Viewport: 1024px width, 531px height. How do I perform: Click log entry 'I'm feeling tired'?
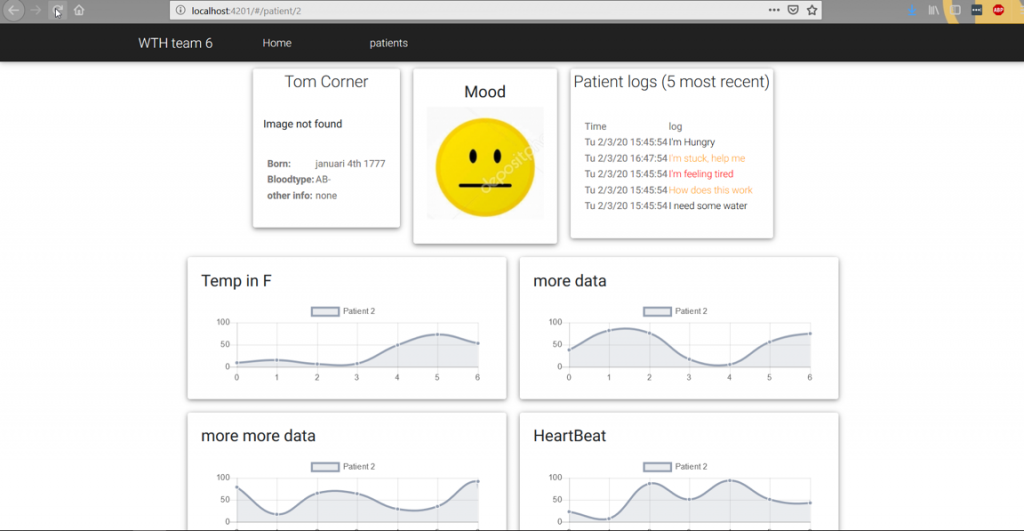[x=701, y=174]
